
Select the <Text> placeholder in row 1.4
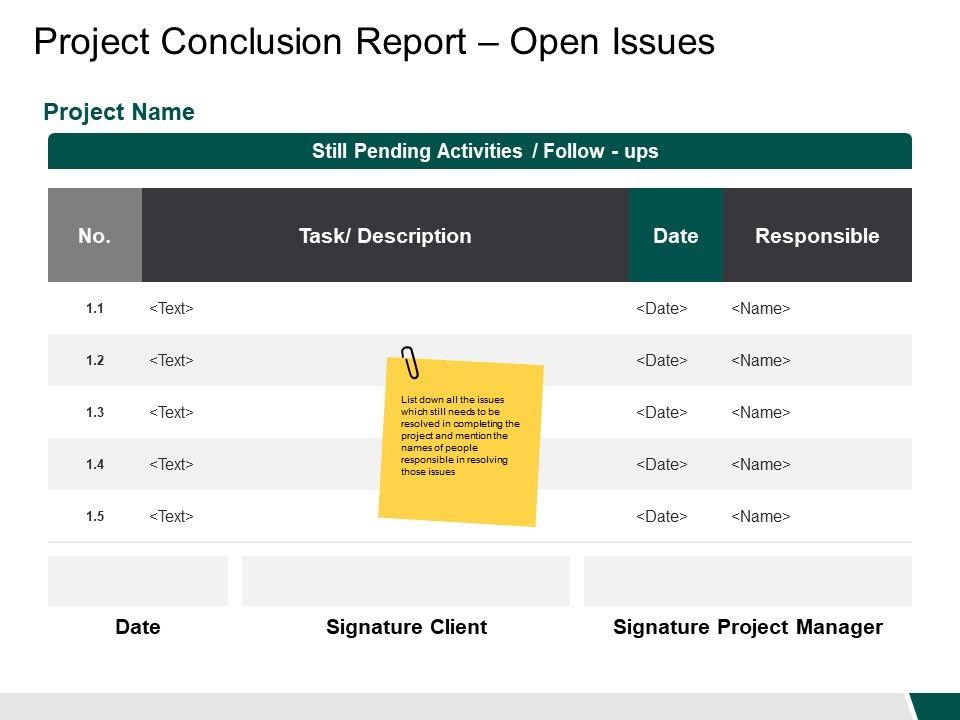click(x=171, y=465)
